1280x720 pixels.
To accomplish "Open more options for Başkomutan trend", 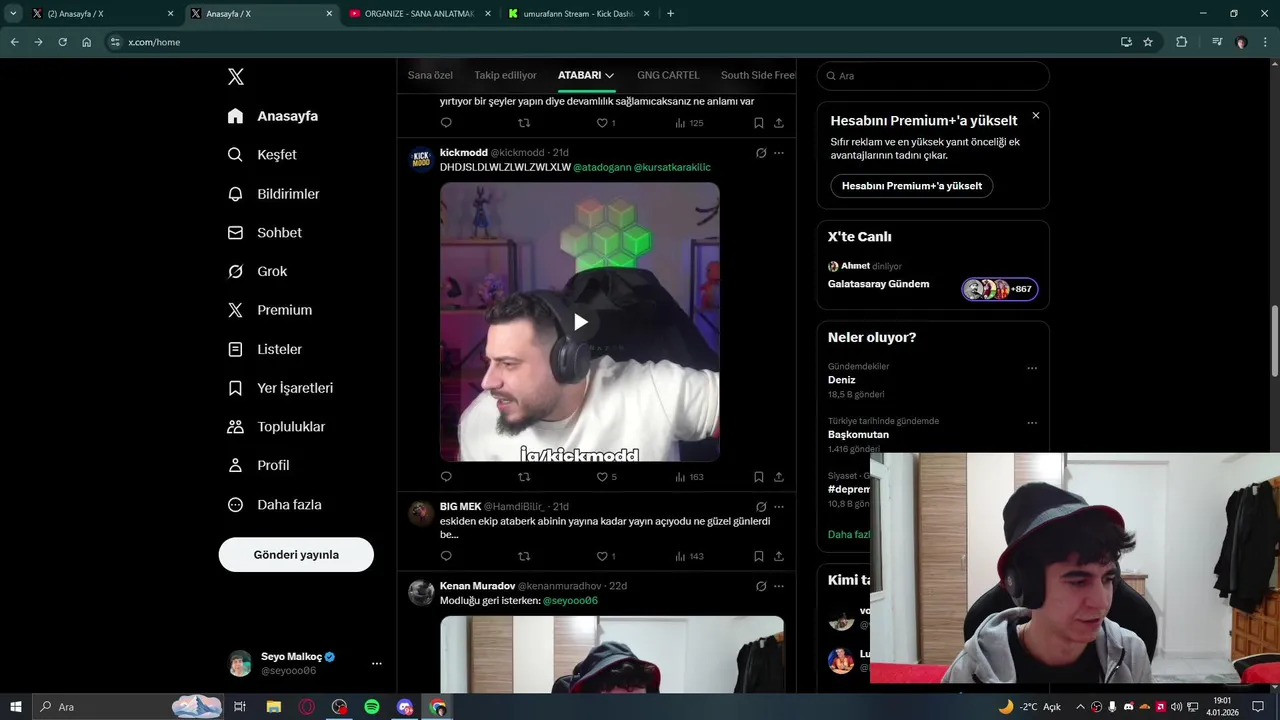I will [1032, 423].
